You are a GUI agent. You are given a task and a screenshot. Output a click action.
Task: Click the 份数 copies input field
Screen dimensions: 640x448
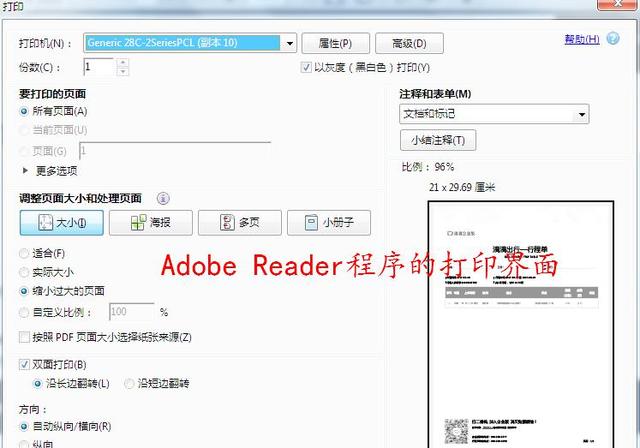point(99,67)
